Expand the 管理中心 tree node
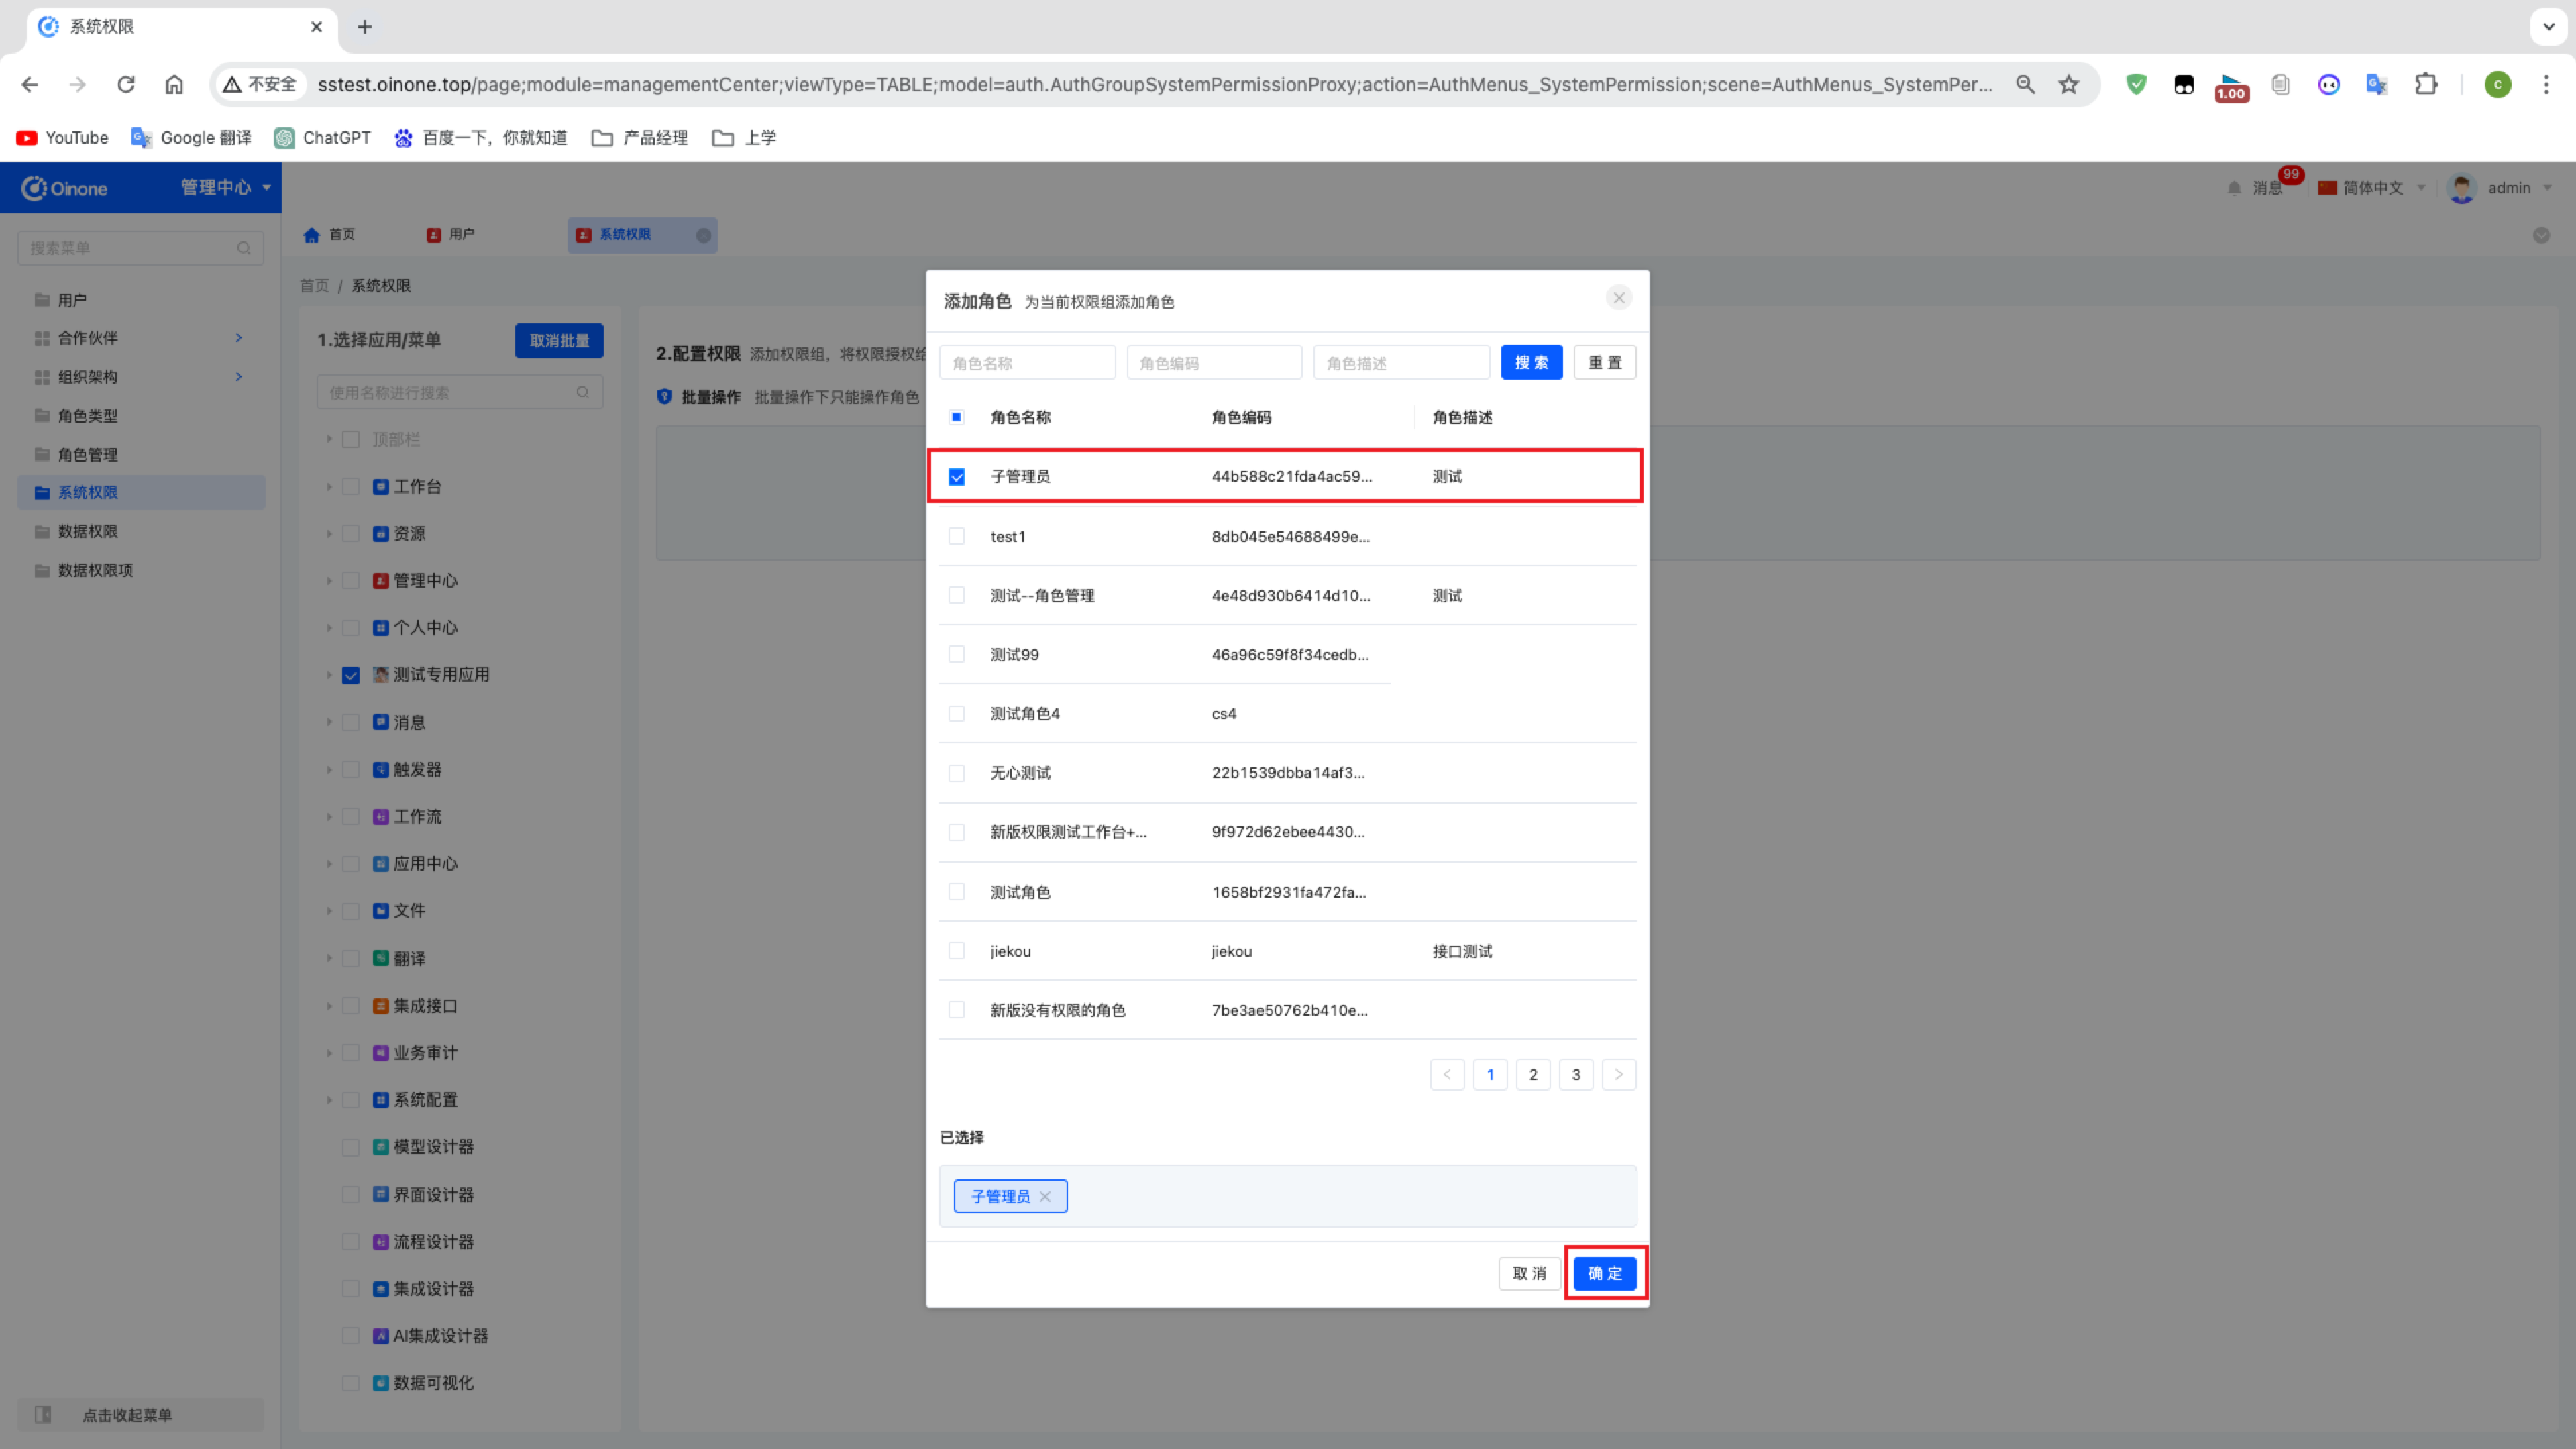The height and width of the screenshot is (1449, 2576). pos(329,581)
